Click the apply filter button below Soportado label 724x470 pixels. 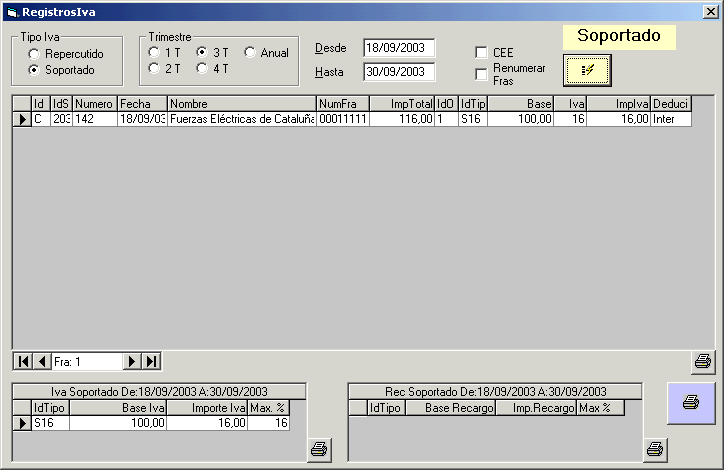click(587, 70)
